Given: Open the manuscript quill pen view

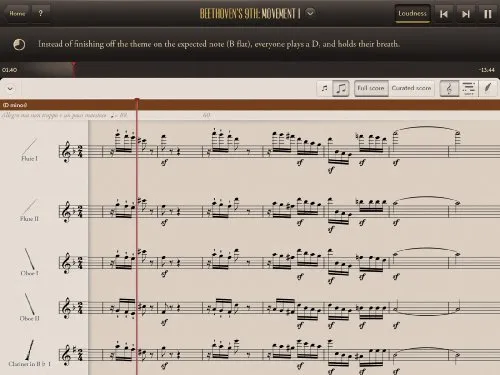Looking at the screenshot, I should (488, 89).
